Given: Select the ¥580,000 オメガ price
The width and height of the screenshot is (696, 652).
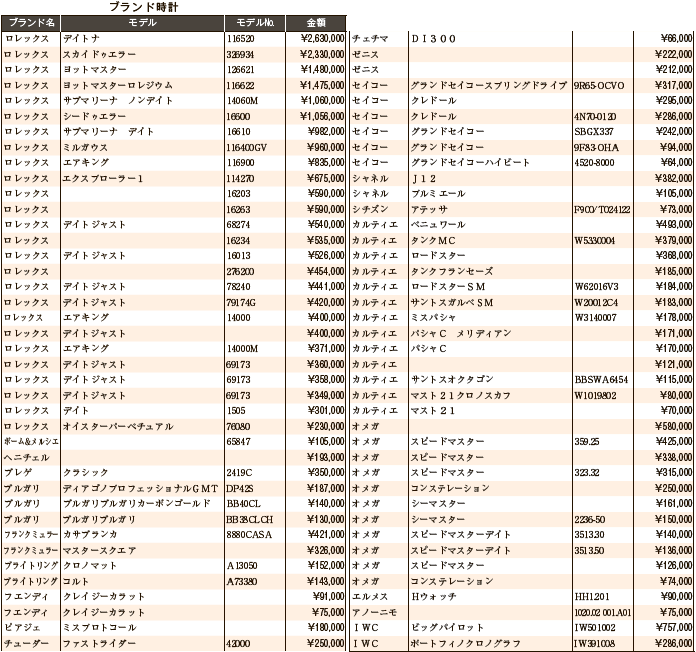Looking at the screenshot, I should pyautogui.click(x=673, y=426).
